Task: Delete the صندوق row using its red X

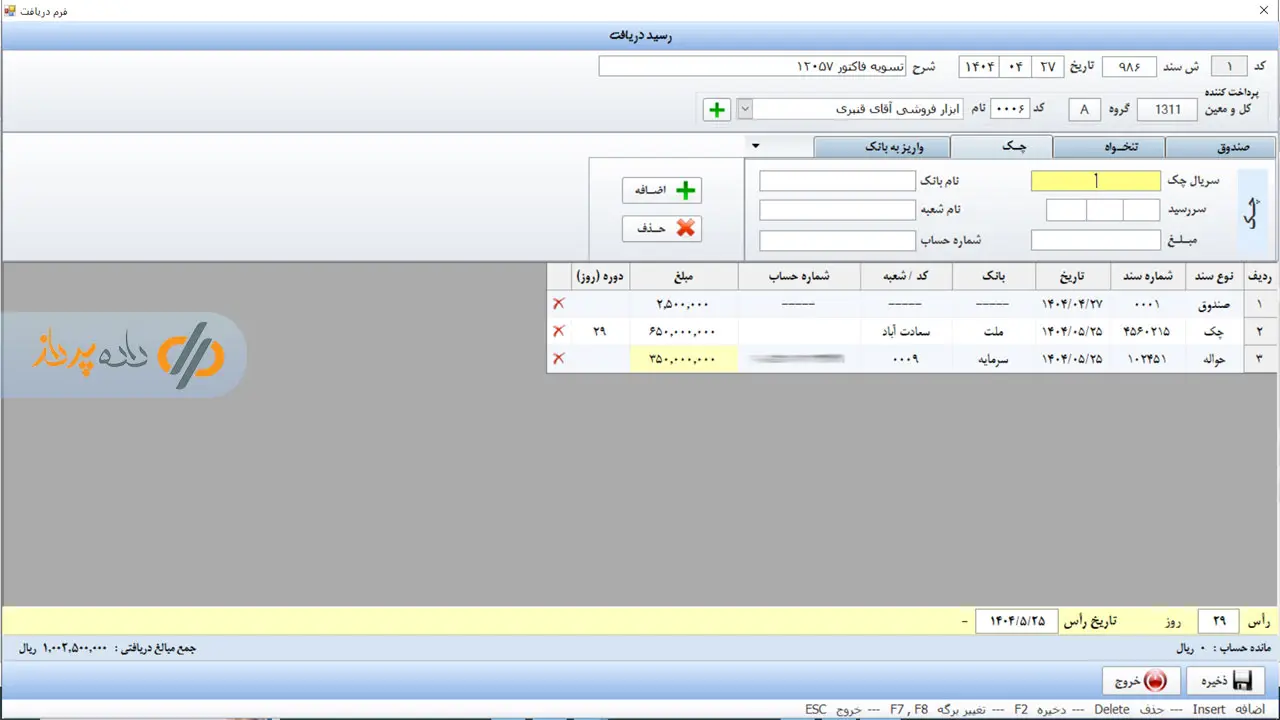Action: [558, 303]
